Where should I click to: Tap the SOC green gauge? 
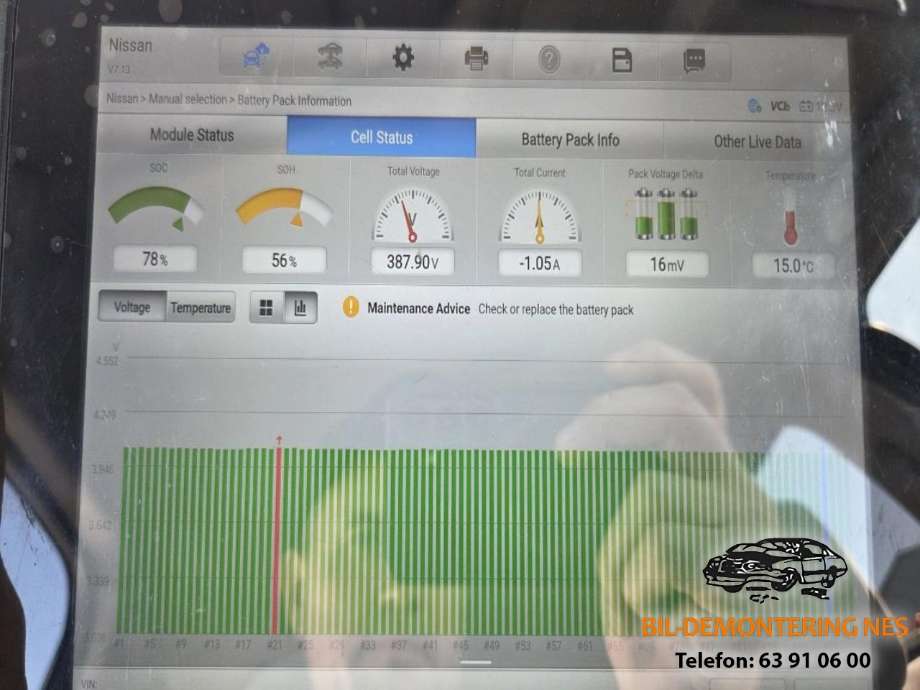point(156,208)
